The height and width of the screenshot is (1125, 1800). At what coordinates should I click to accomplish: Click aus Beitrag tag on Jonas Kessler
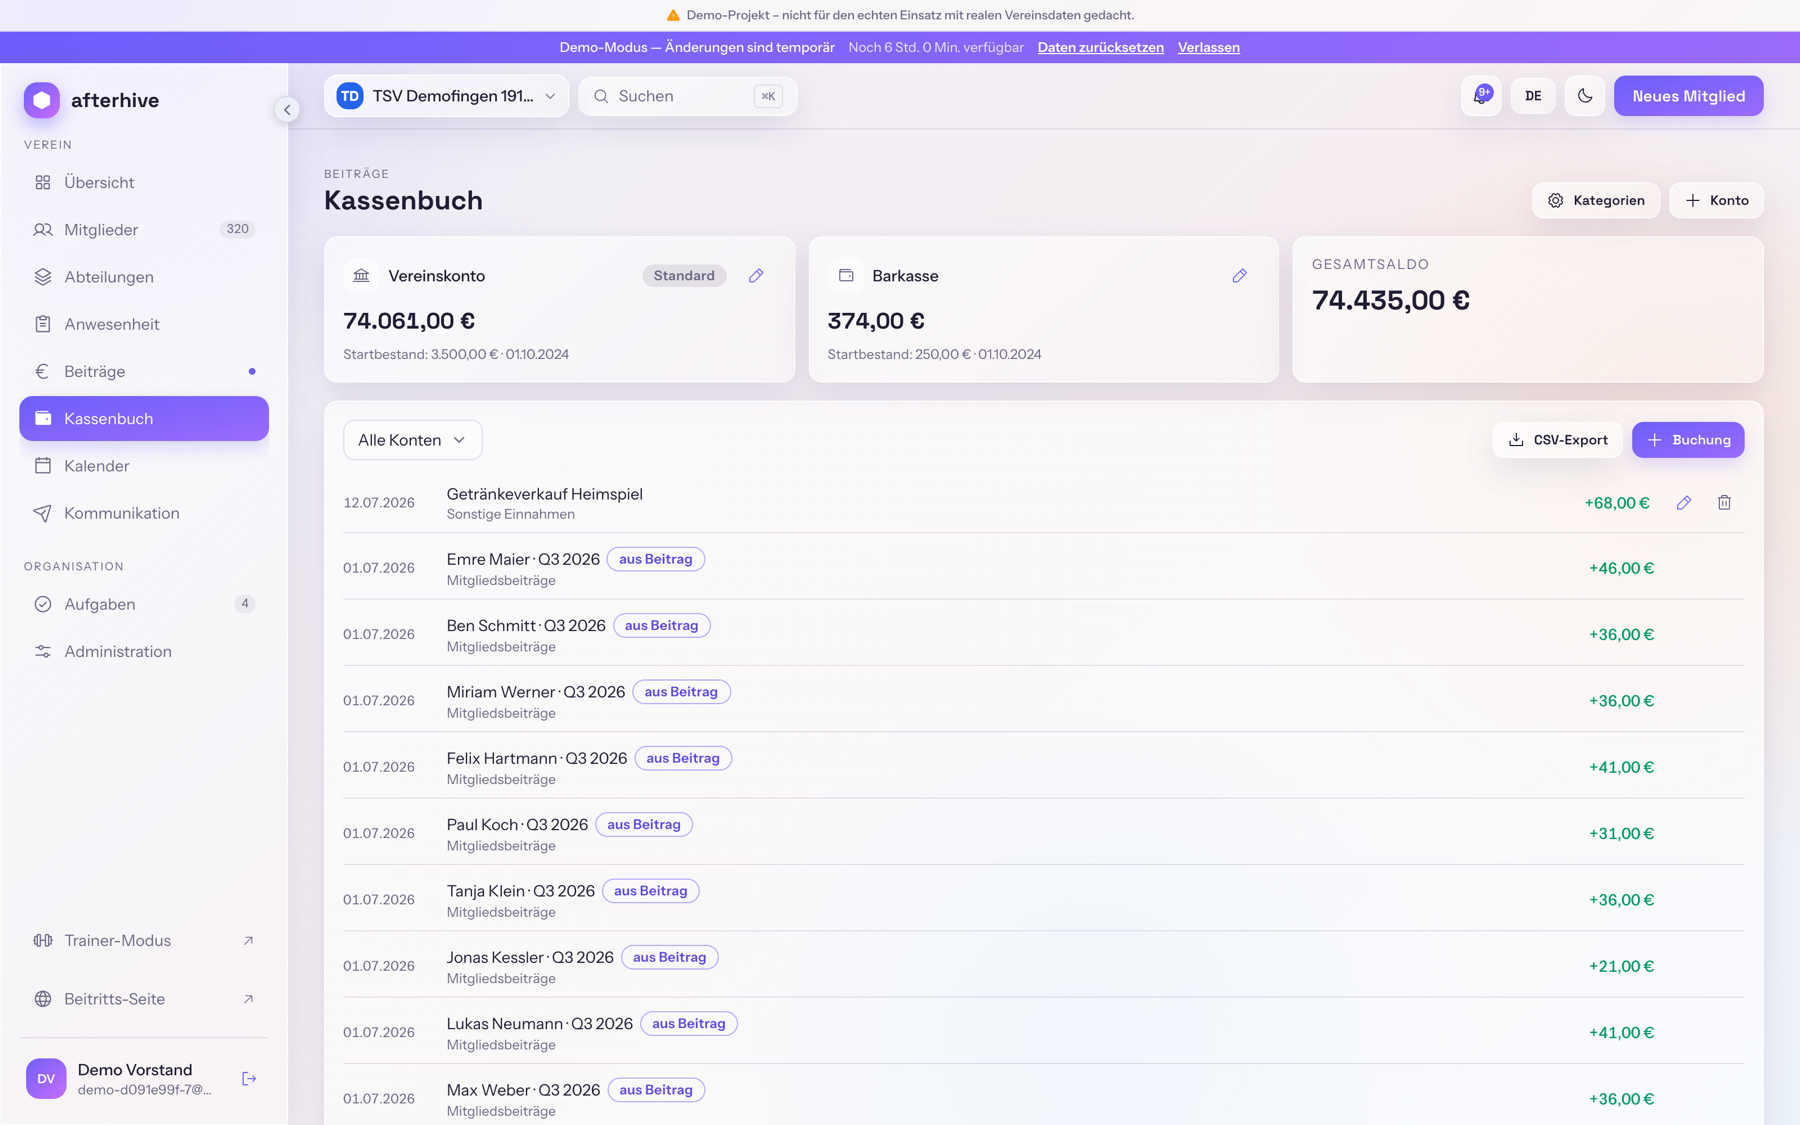pyautogui.click(x=669, y=957)
